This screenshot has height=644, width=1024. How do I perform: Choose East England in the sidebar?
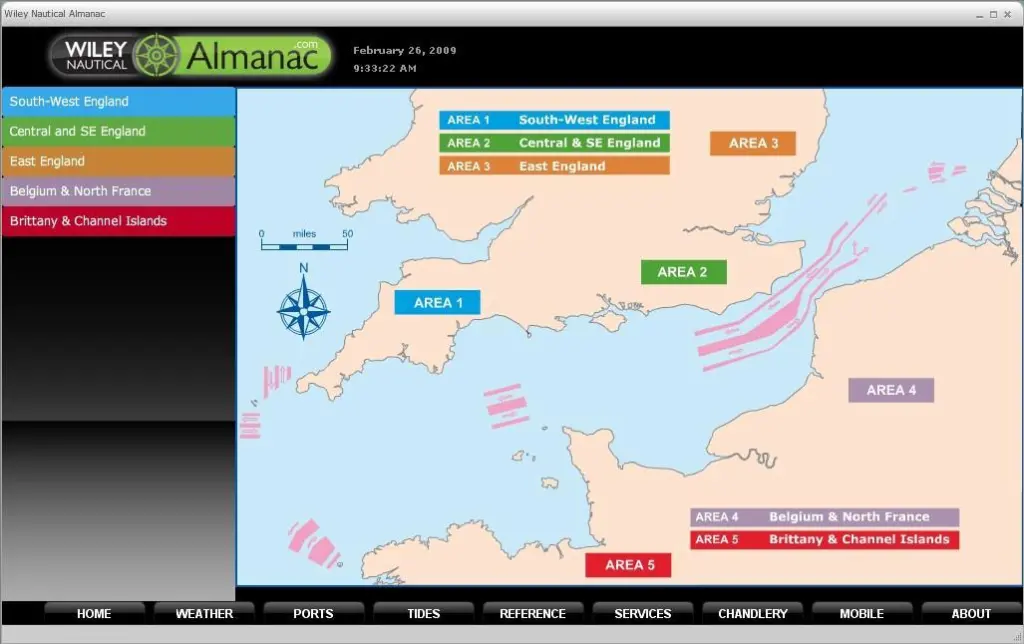[118, 161]
